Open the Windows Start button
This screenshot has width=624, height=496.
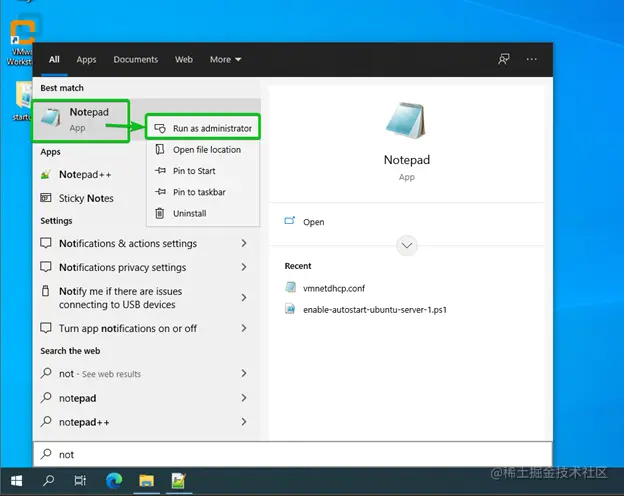coord(16,481)
